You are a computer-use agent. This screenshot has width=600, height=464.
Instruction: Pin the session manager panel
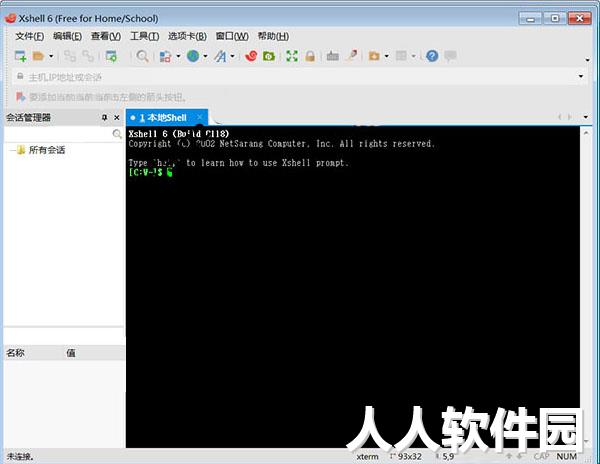click(x=104, y=117)
